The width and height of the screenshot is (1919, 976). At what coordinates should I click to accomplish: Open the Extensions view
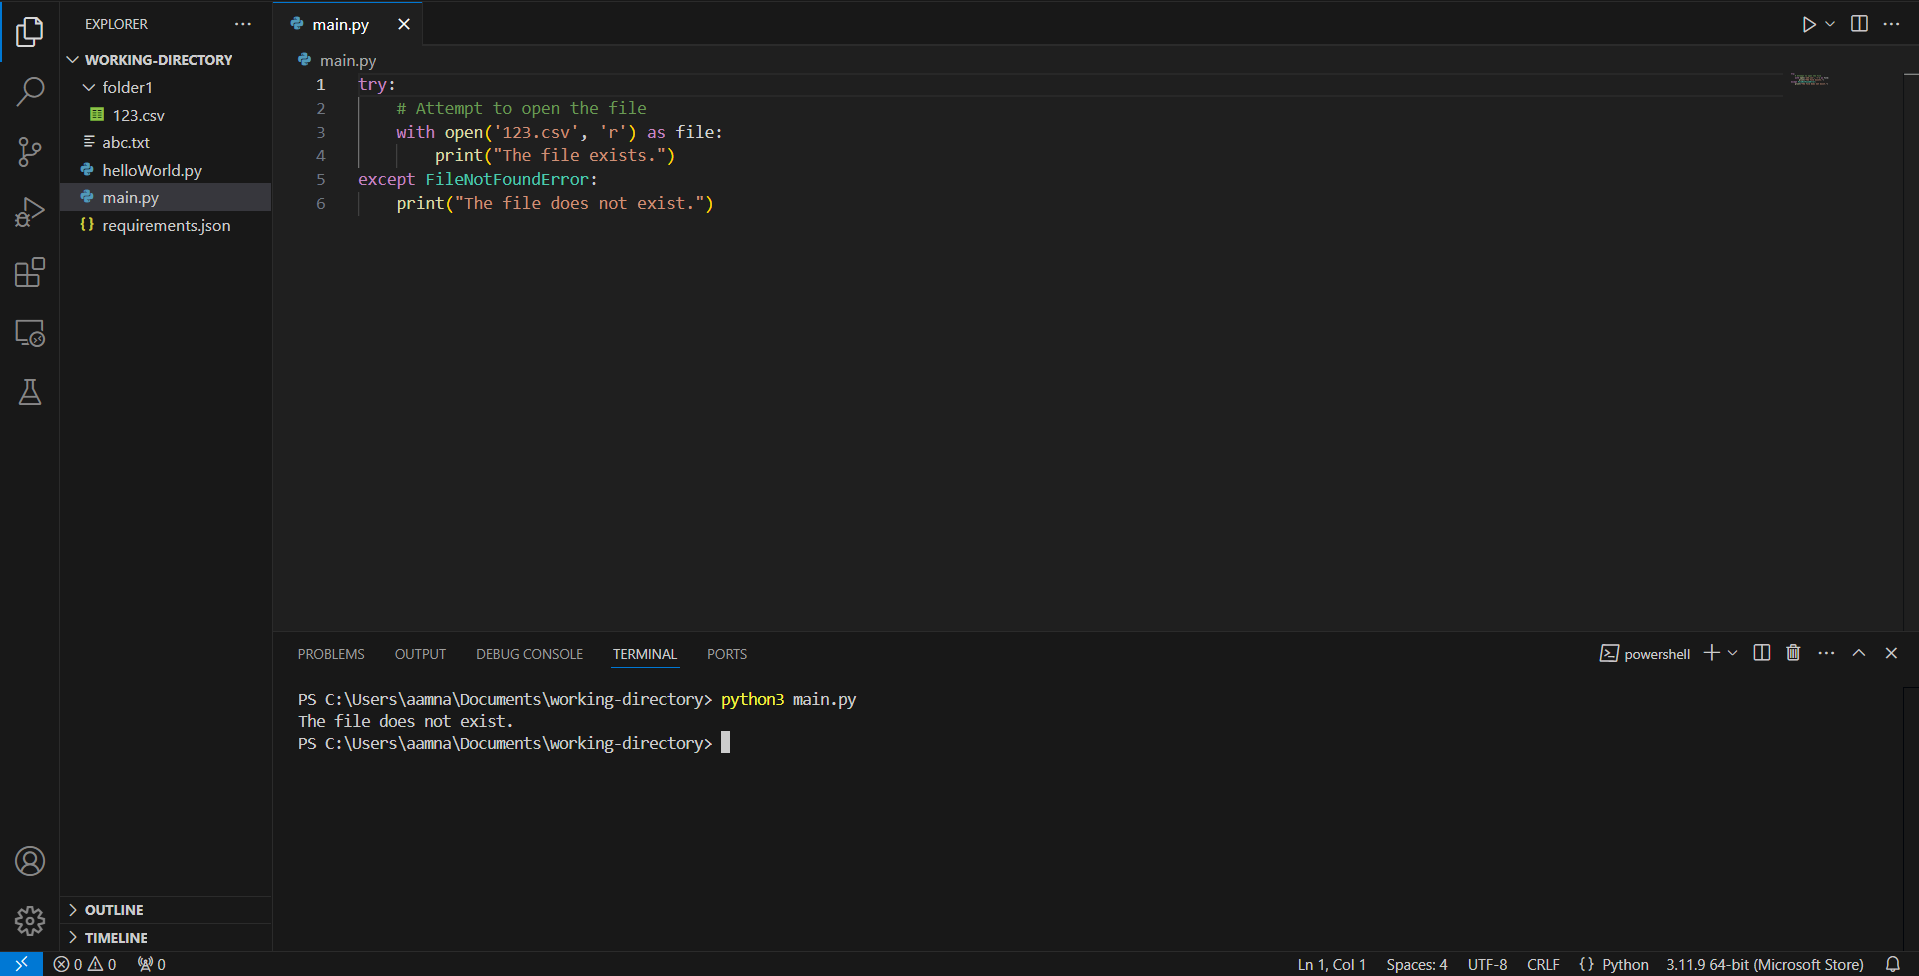coord(30,271)
